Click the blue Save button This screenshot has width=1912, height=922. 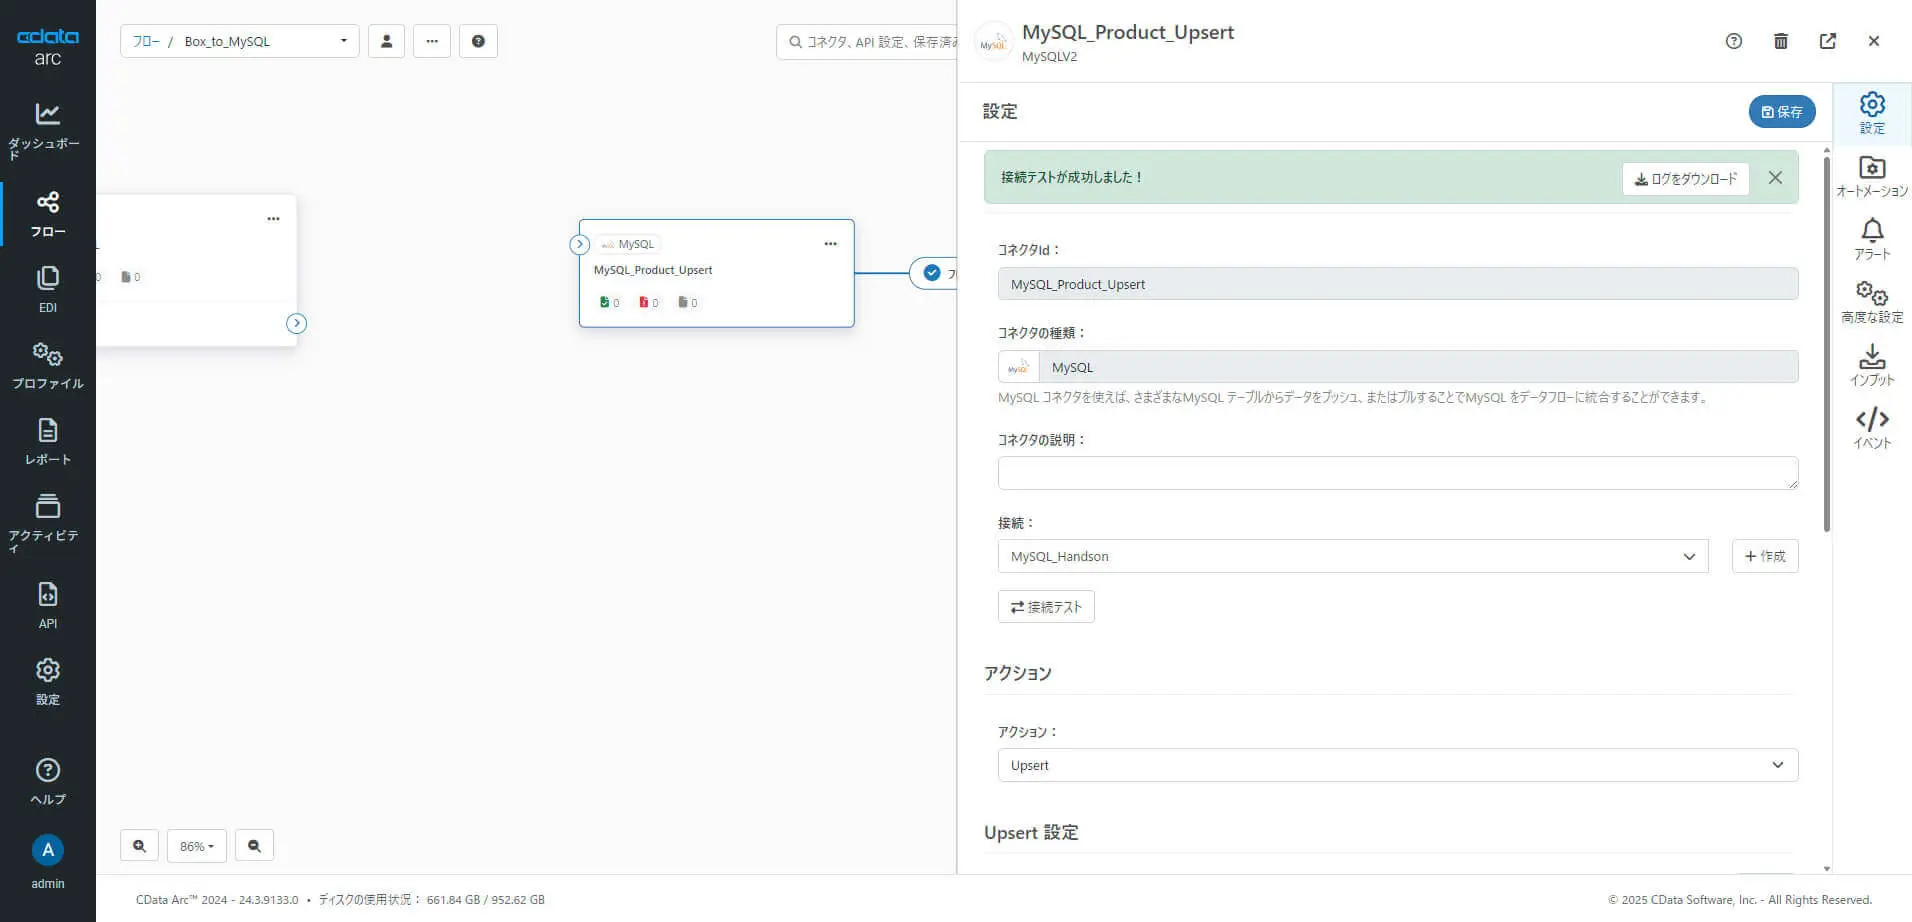pos(1781,112)
